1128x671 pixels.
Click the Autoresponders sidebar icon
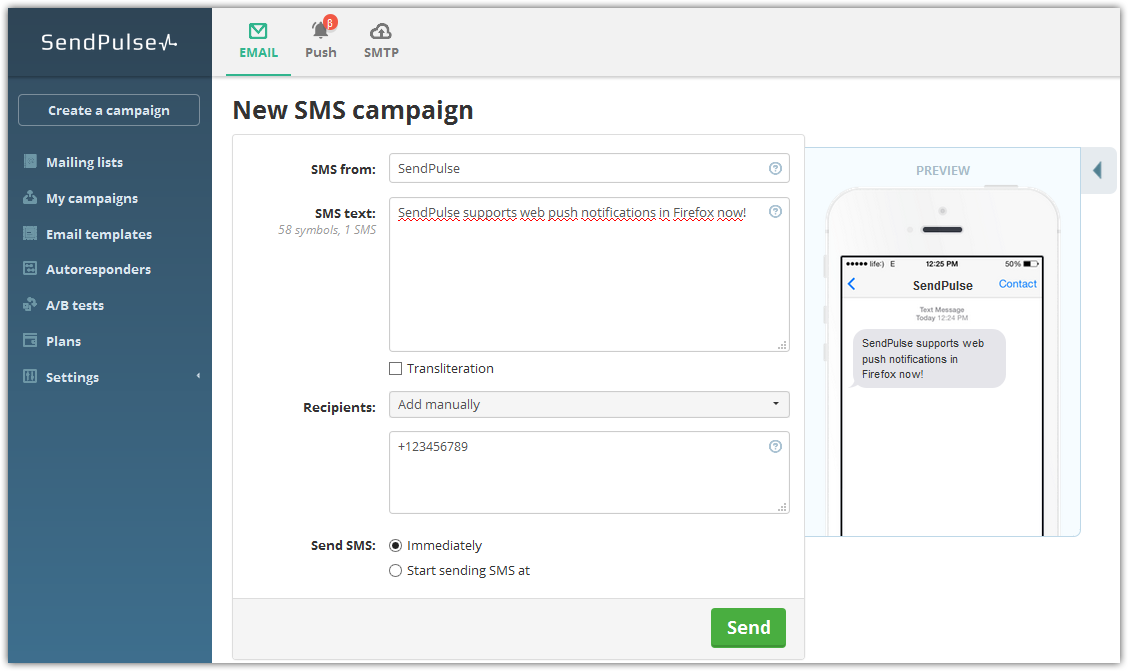point(30,268)
